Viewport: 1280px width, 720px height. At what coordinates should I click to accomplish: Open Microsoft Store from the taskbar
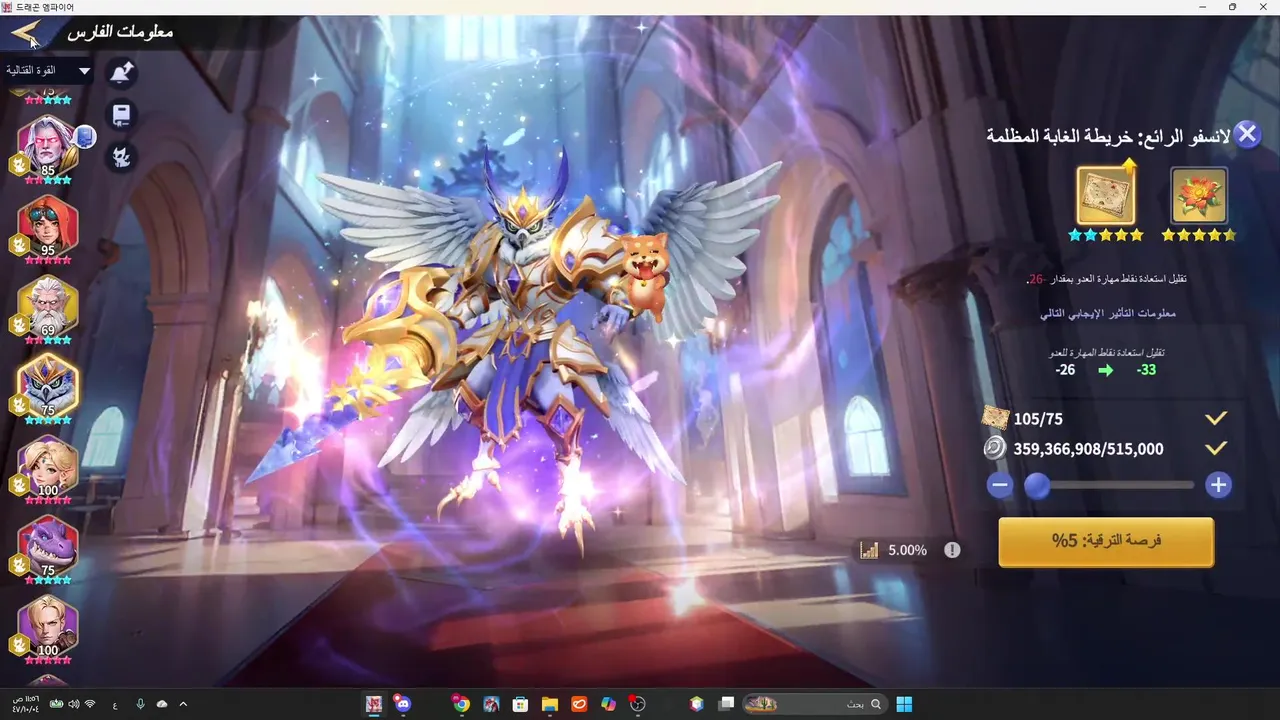pos(520,704)
